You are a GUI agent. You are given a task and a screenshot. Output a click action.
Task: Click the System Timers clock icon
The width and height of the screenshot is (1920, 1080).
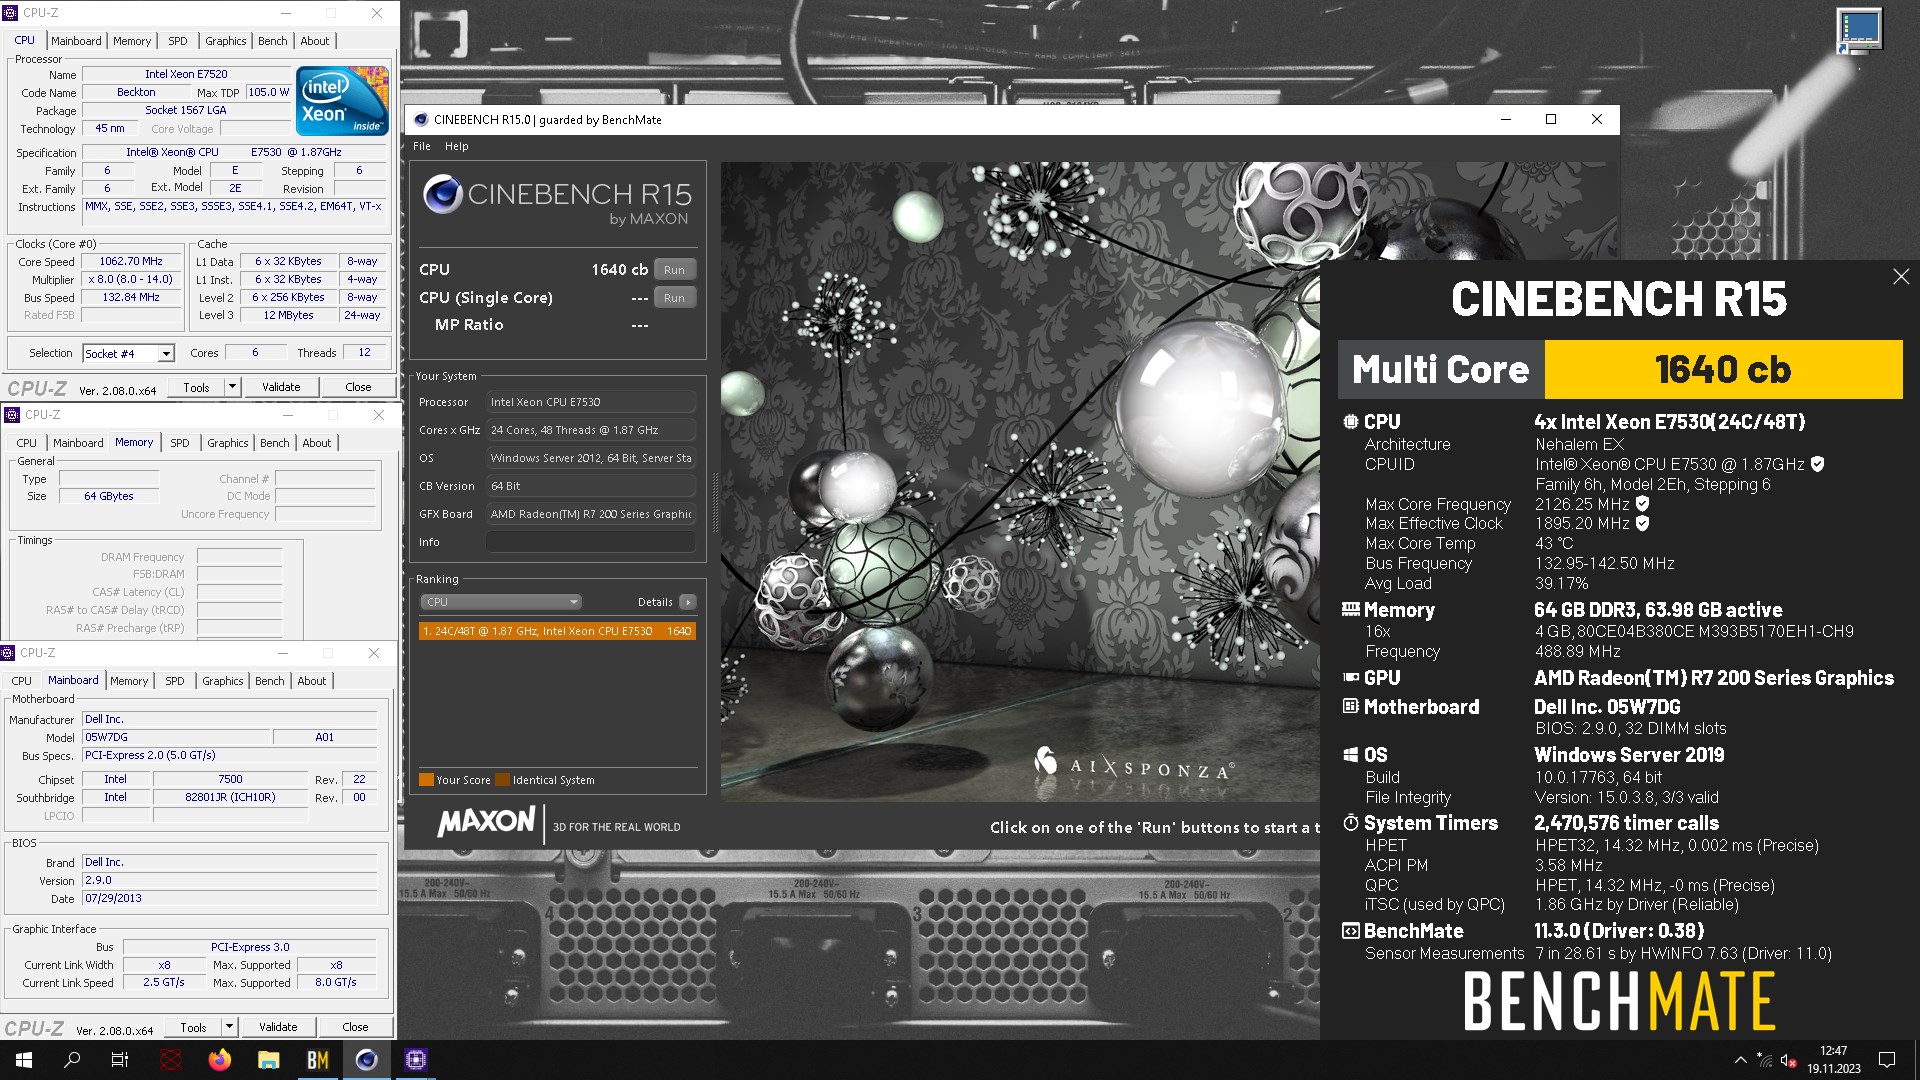point(1351,823)
